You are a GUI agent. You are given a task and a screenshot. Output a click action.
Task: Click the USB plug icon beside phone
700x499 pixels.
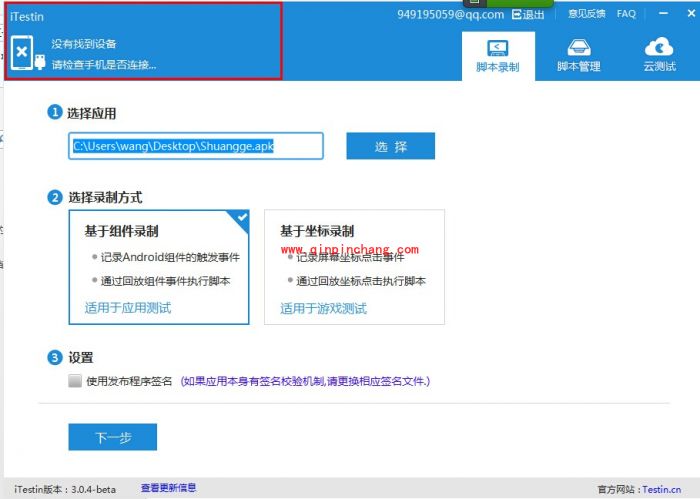tap(40, 62)
